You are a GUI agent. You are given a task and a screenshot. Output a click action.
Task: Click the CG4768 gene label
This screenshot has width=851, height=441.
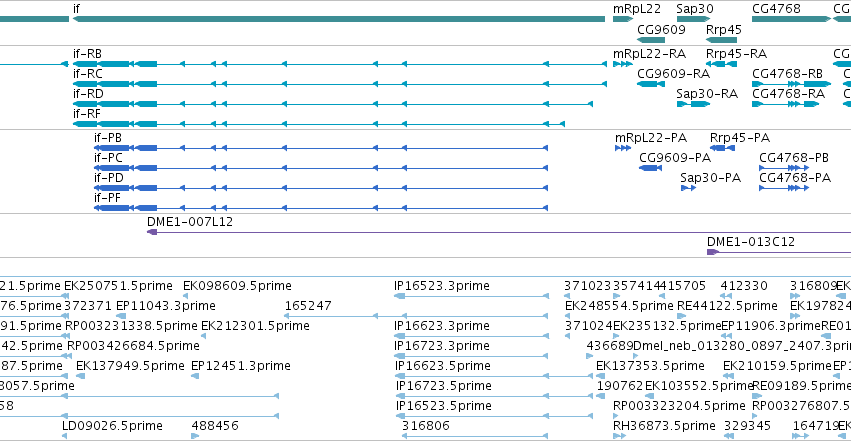[x=777, y=9]
